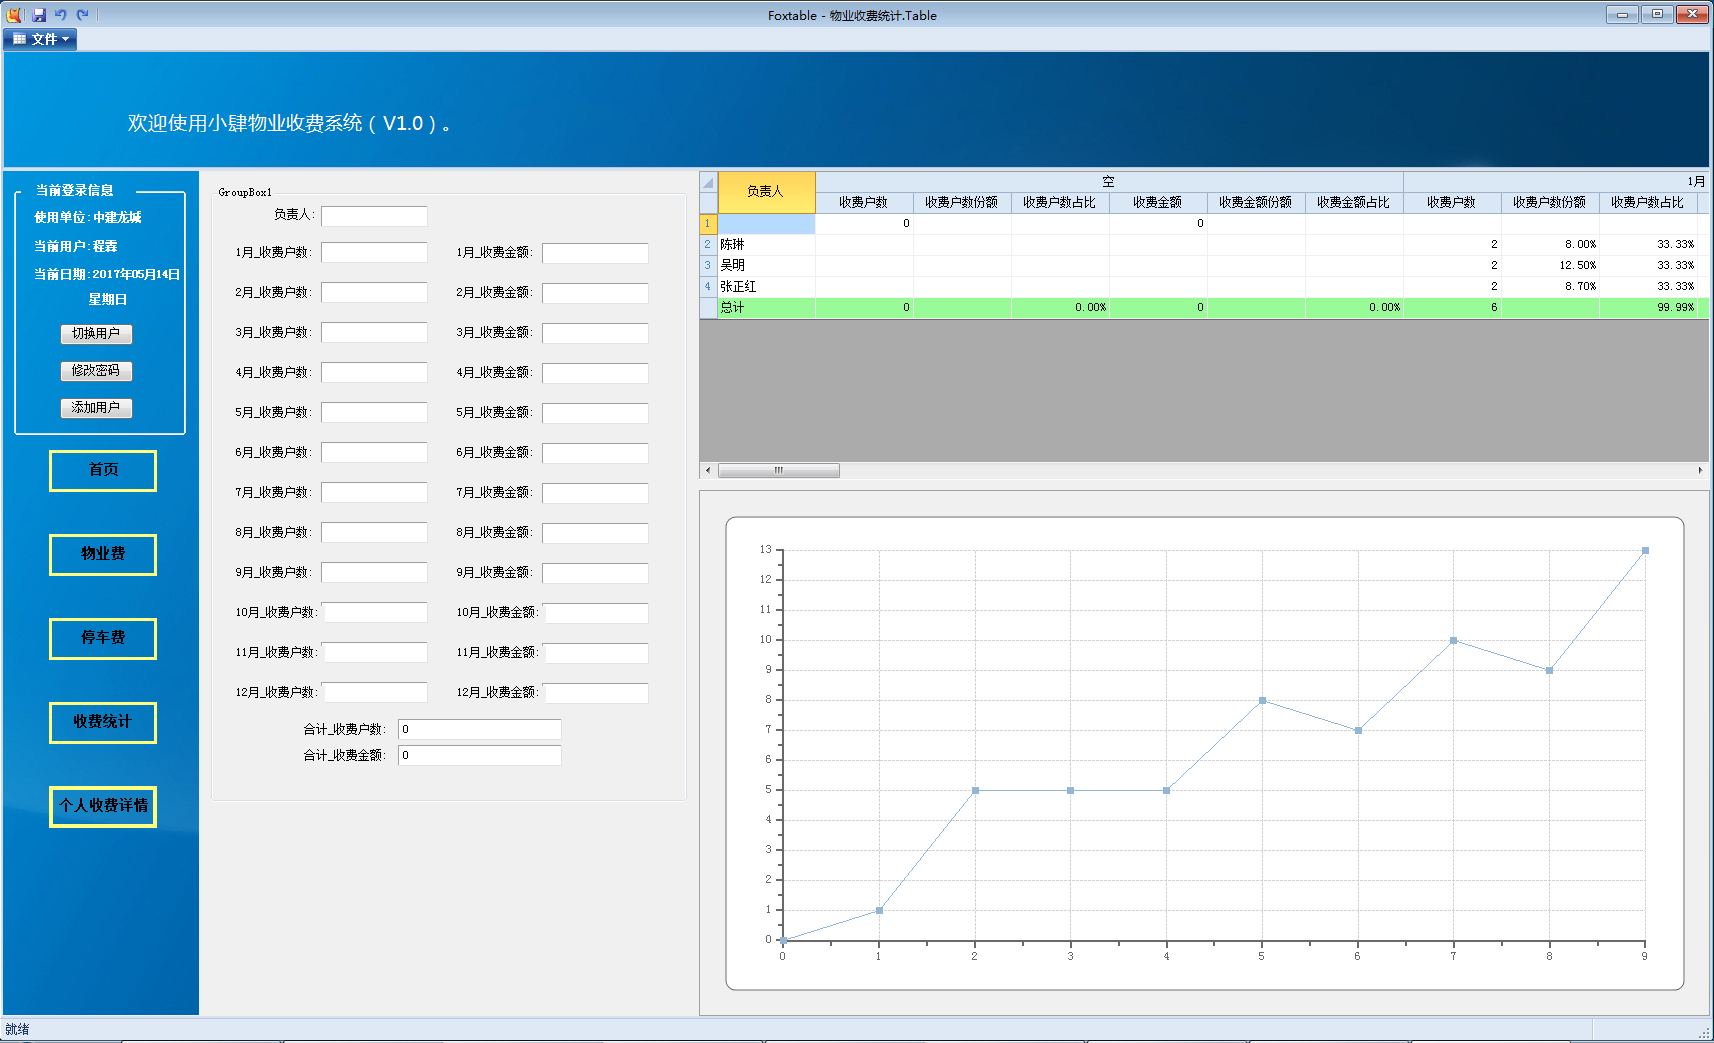The image size is (1714, 1043).
Task: Click the 99.99% total cell
Action: [x=1648, y=308]
